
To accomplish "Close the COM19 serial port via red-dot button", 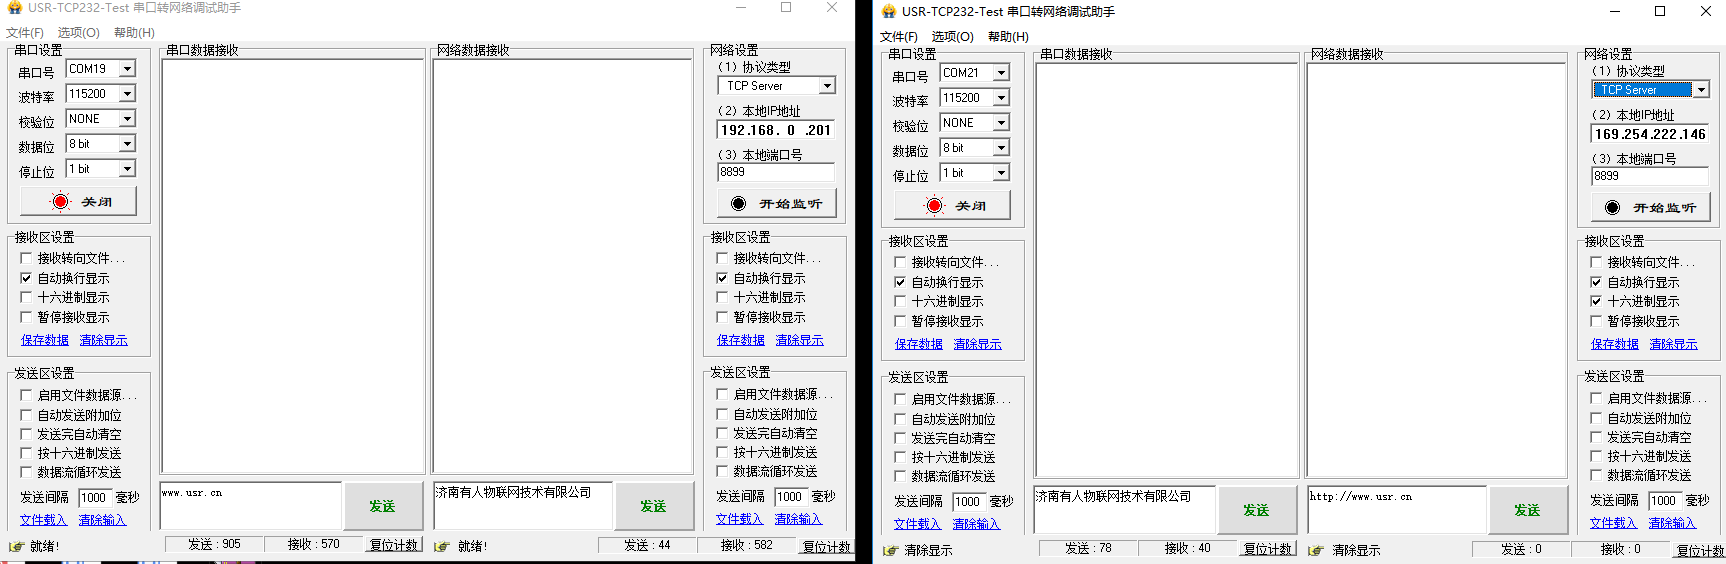I will click(79, 202).
